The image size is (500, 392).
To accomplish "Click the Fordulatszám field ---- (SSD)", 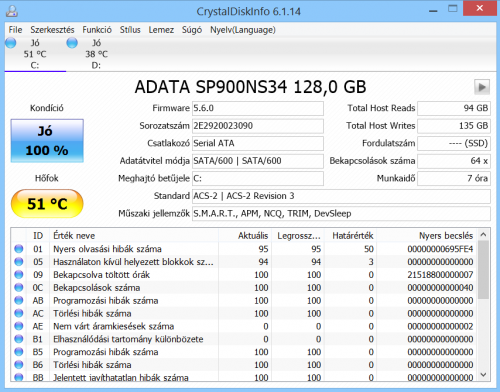I will 454,143.
